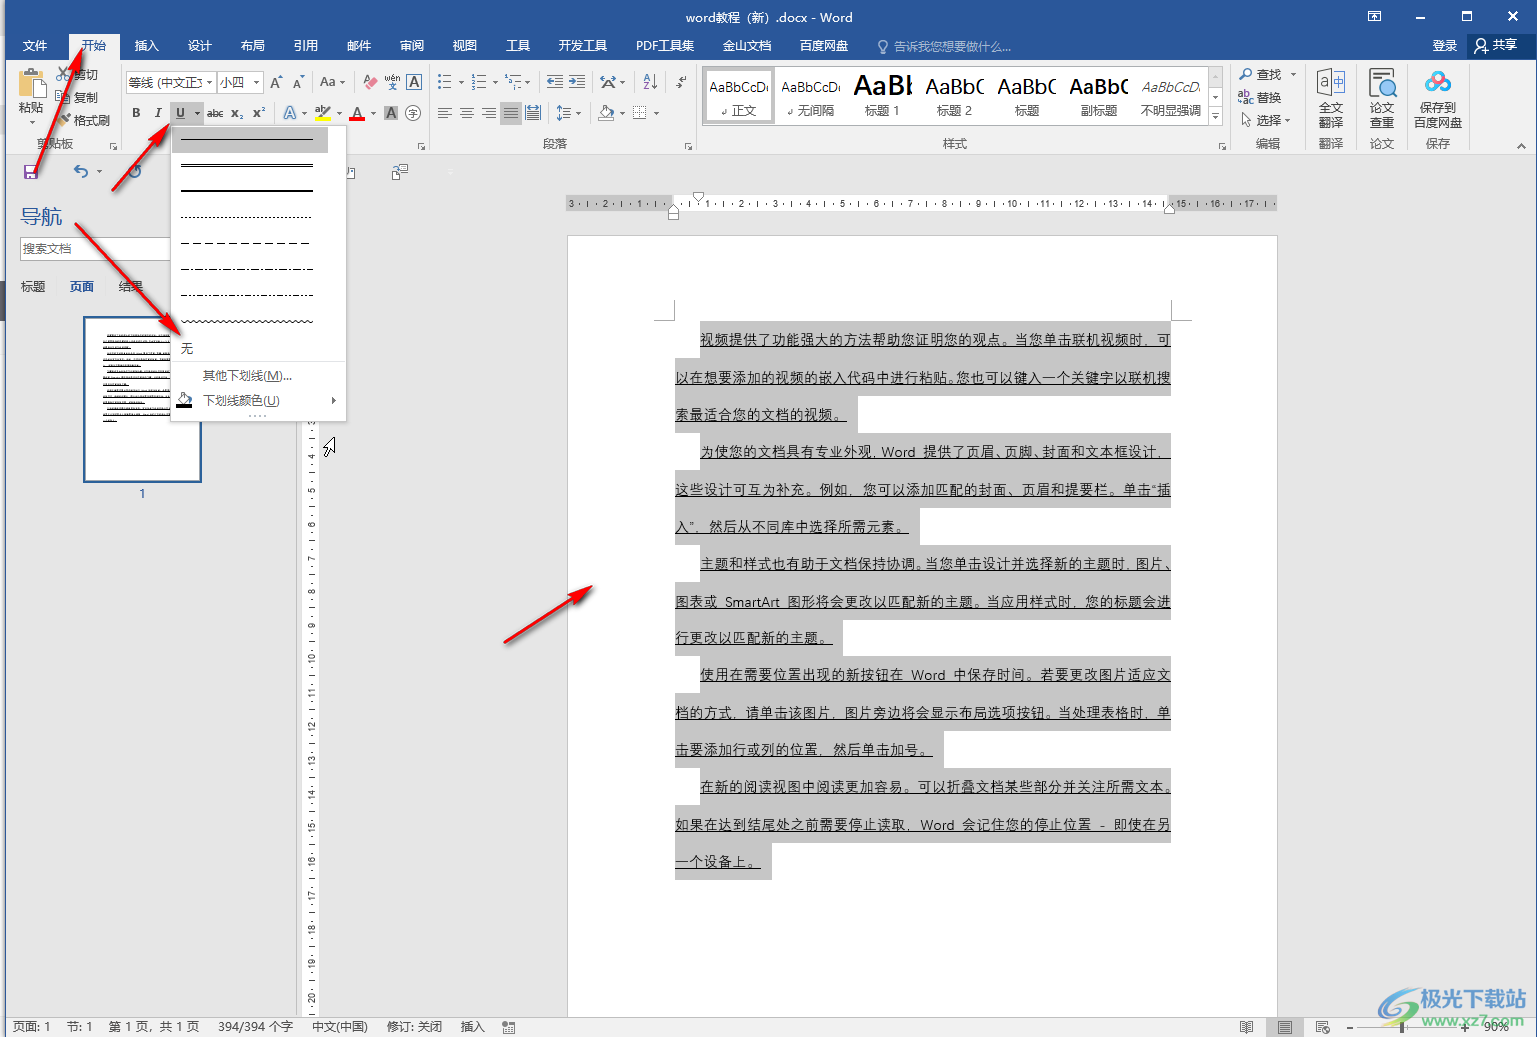Click the enclosed character icon
Image resolution: width=1537 pixels, height=1037 pixels.
(x=413, y=113)
